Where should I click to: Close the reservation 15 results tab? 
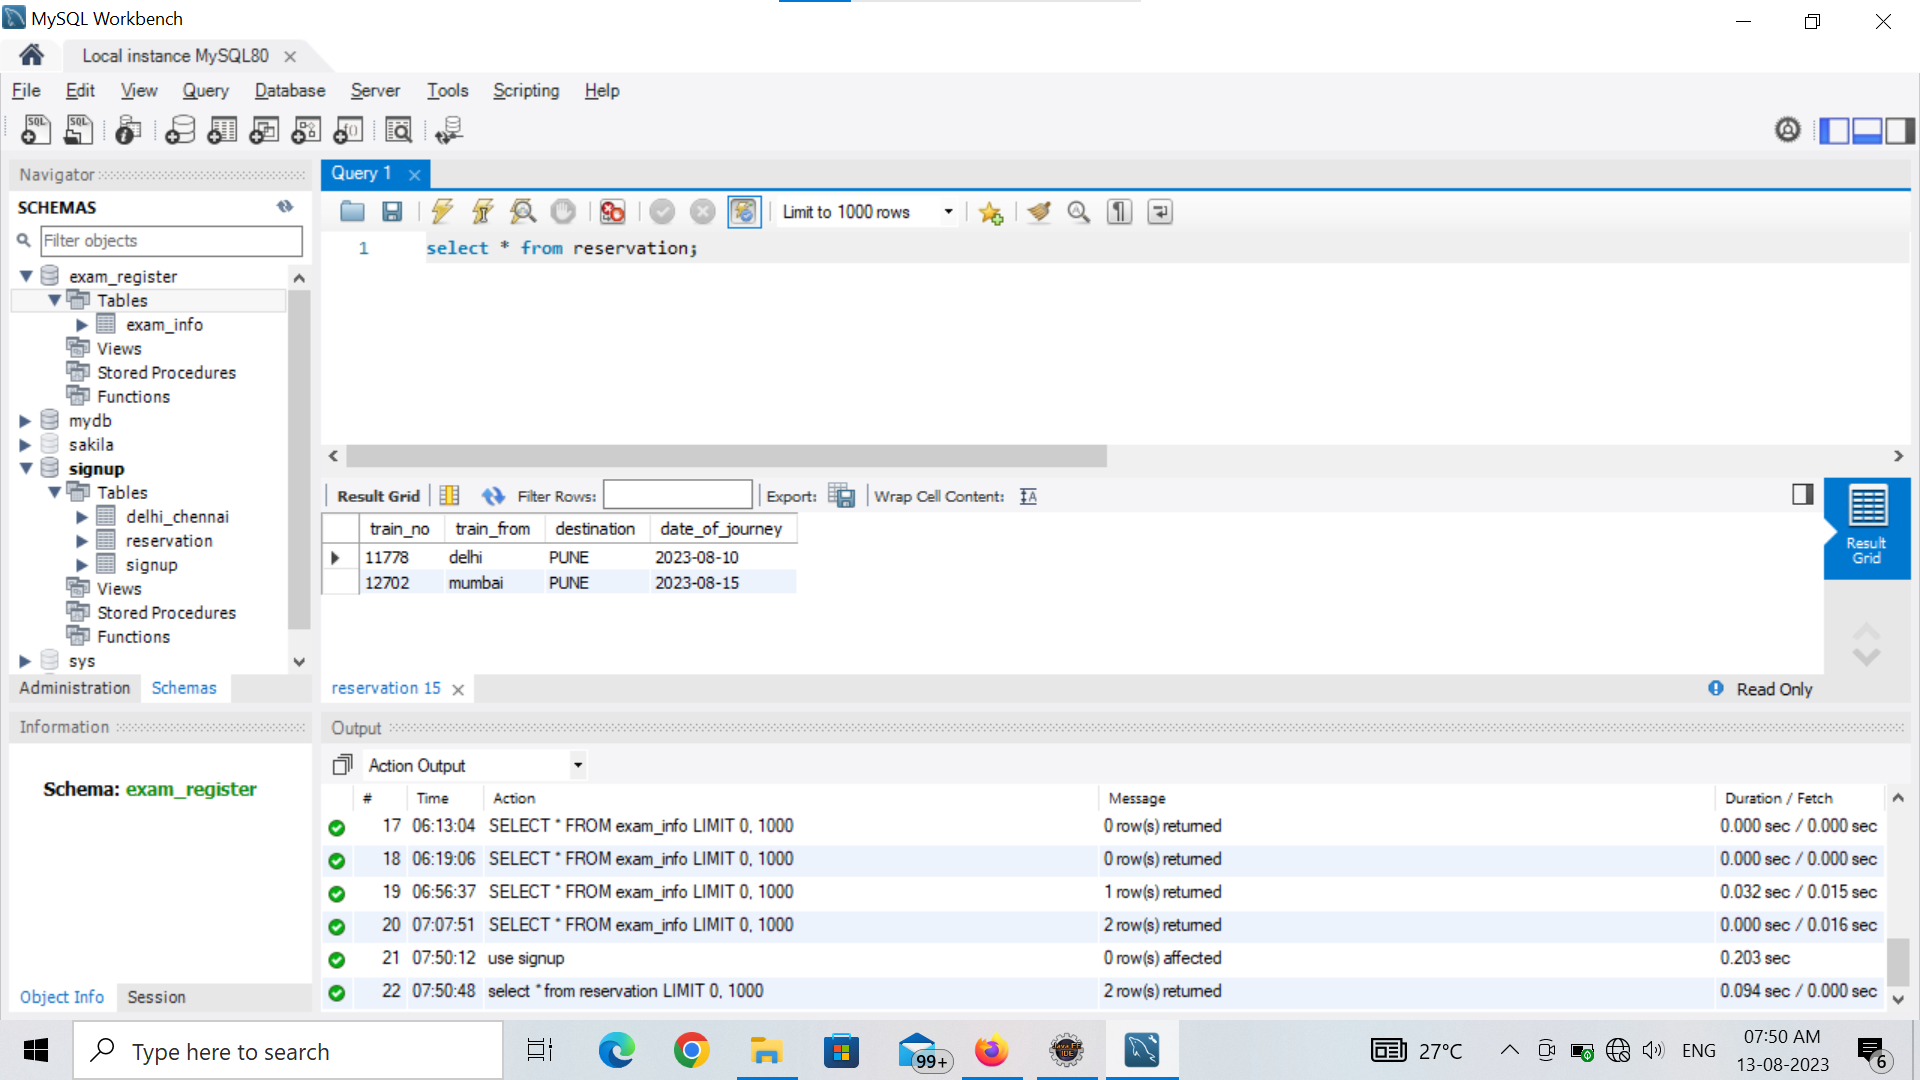458,688
